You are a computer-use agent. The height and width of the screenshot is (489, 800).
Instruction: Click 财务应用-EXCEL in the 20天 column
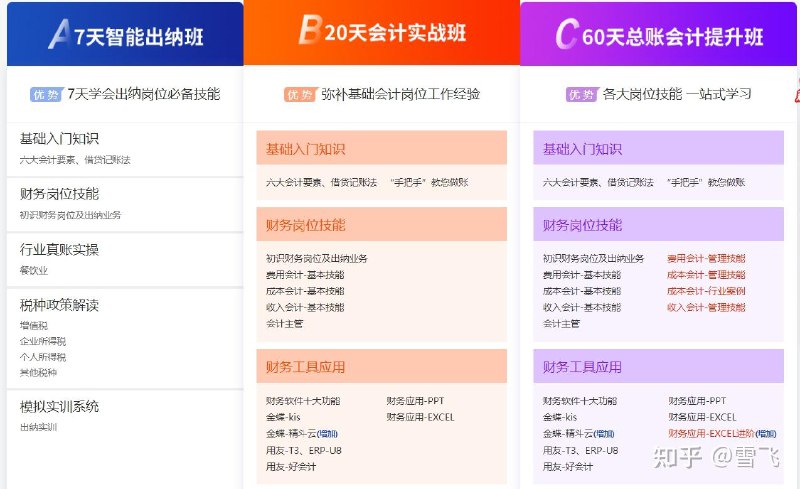[x=420, y=417]
